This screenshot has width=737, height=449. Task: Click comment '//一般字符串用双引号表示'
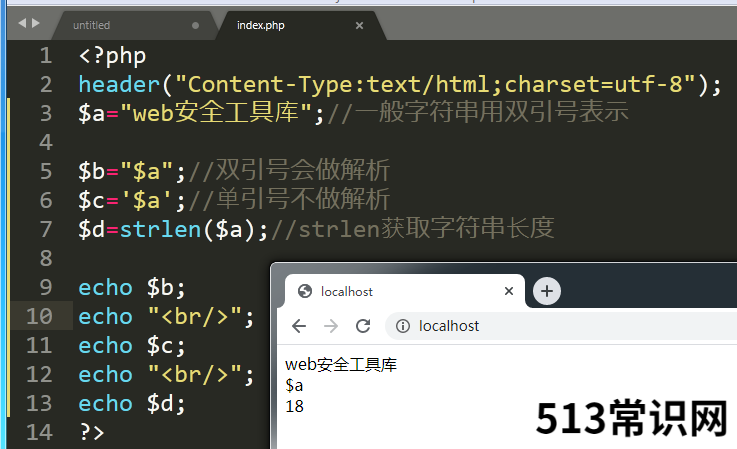pos(478,112)
